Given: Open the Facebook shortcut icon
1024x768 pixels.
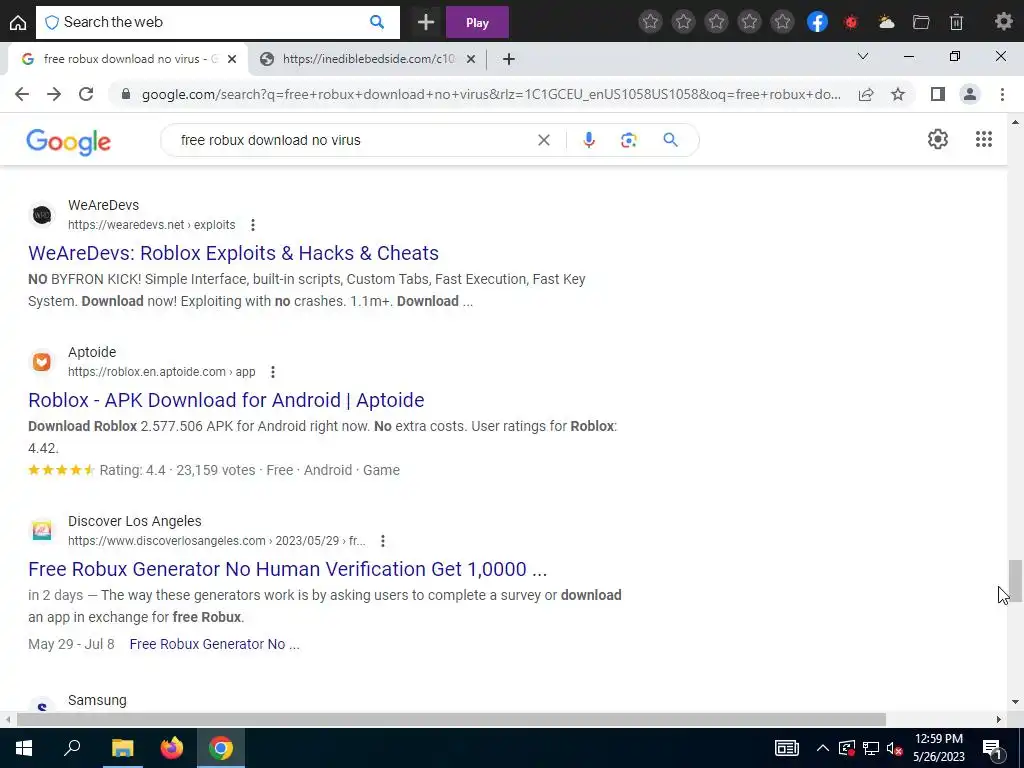Looking at the screenshot, I should pyautogui.click(x=817, y=22).
